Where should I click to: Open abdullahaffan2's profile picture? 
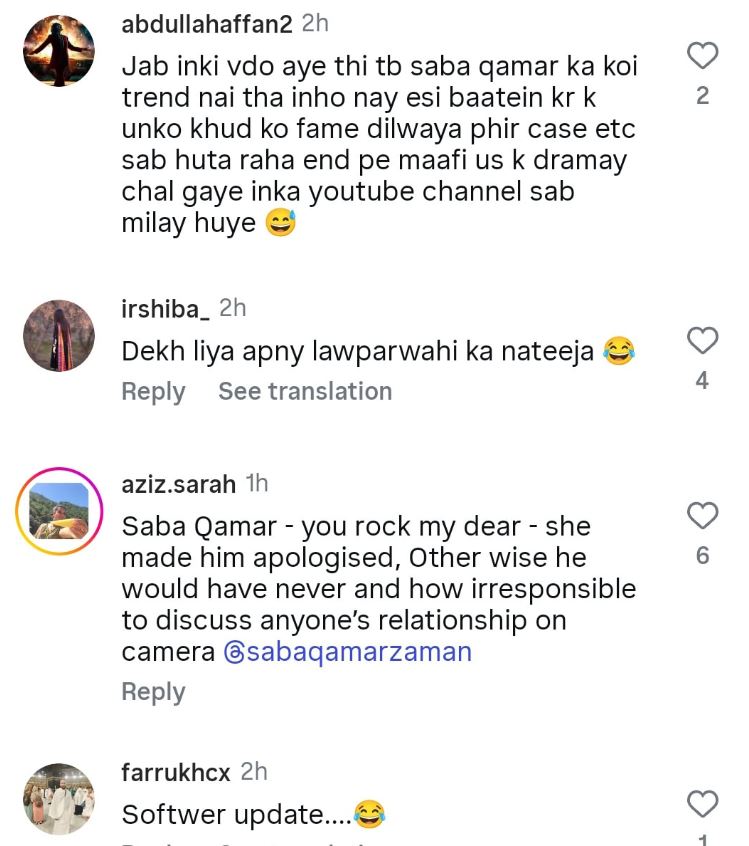(59, 51)
